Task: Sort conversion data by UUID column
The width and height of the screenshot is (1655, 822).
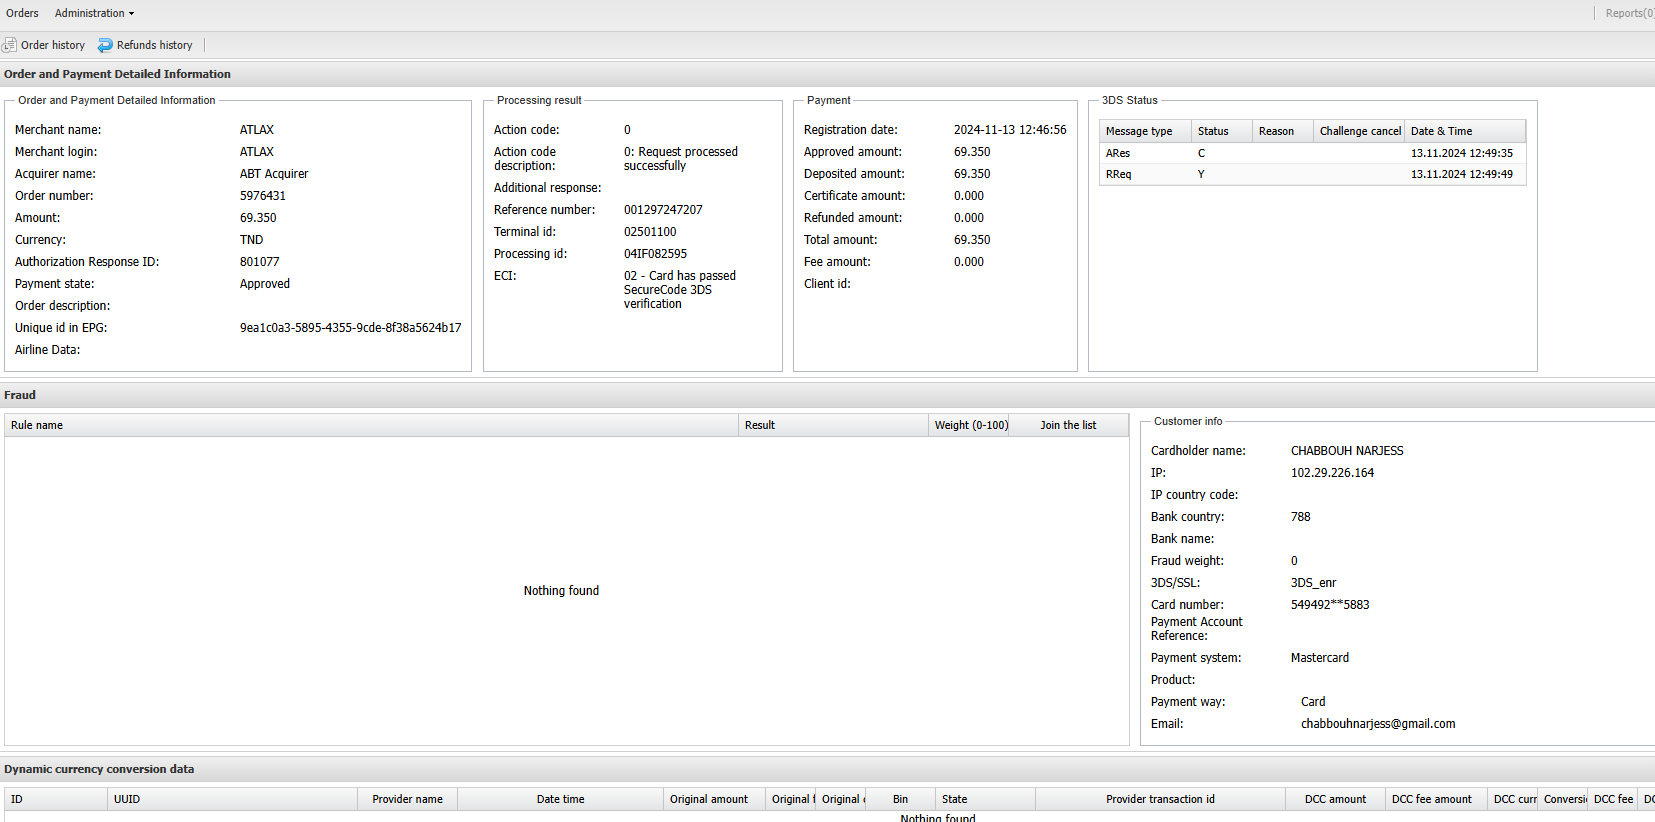Action: tap(127, 799)
